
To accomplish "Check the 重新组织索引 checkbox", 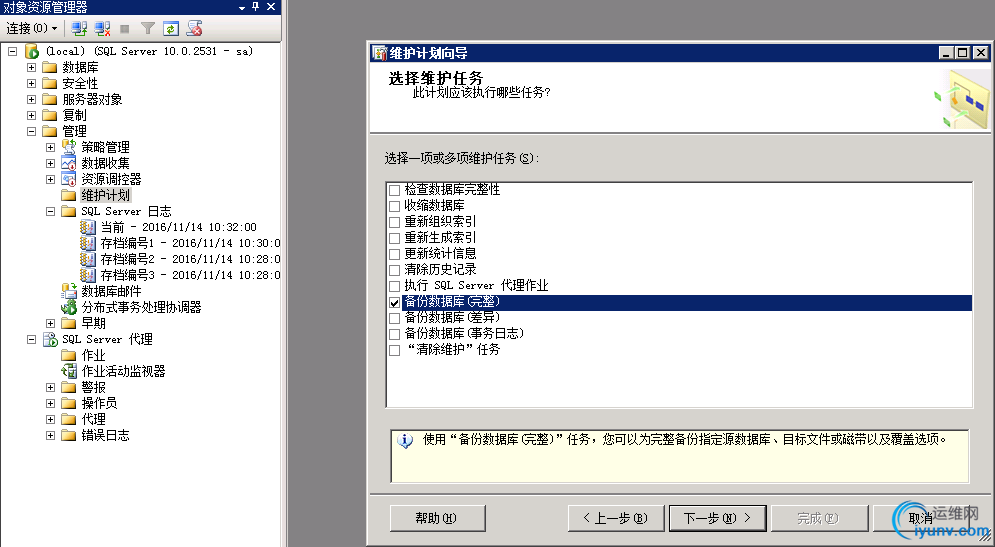I will click(x=395, y=222).
